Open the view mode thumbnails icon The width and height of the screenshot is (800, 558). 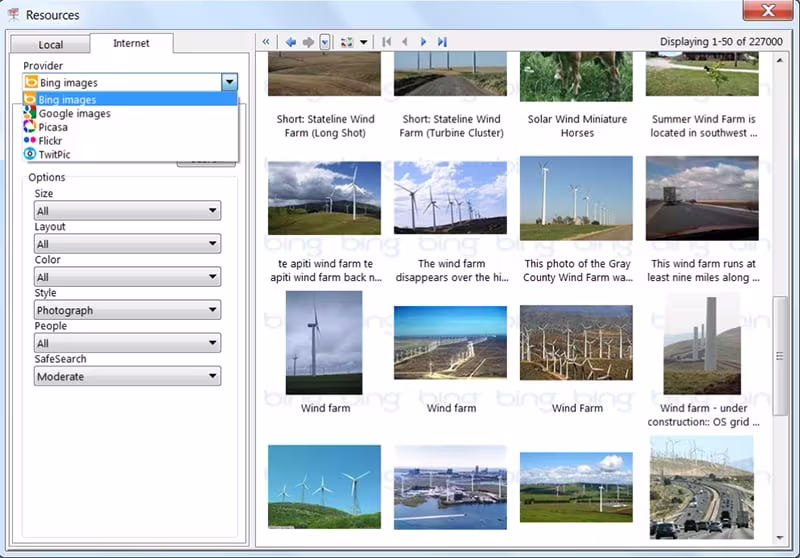(x=347, y=42)
